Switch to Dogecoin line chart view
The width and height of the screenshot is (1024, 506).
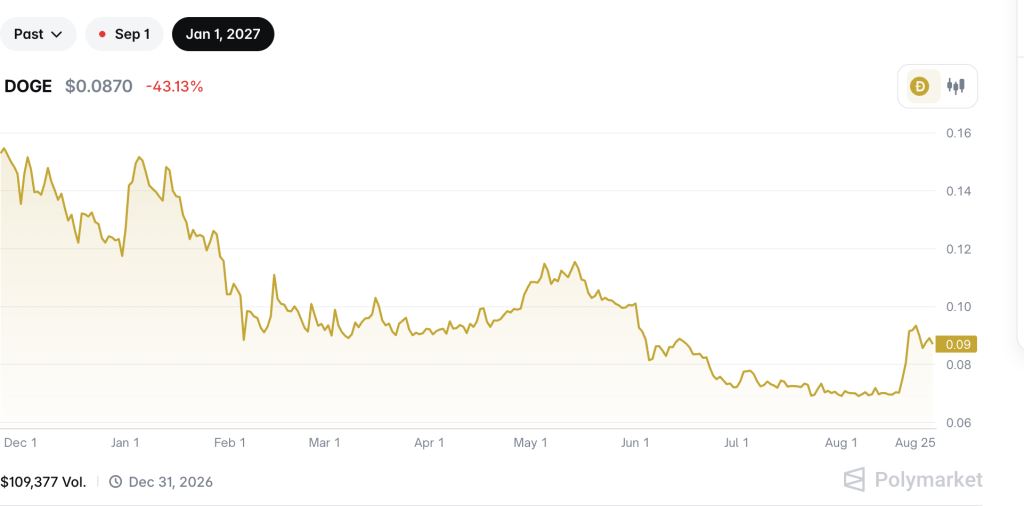(920, 86)
